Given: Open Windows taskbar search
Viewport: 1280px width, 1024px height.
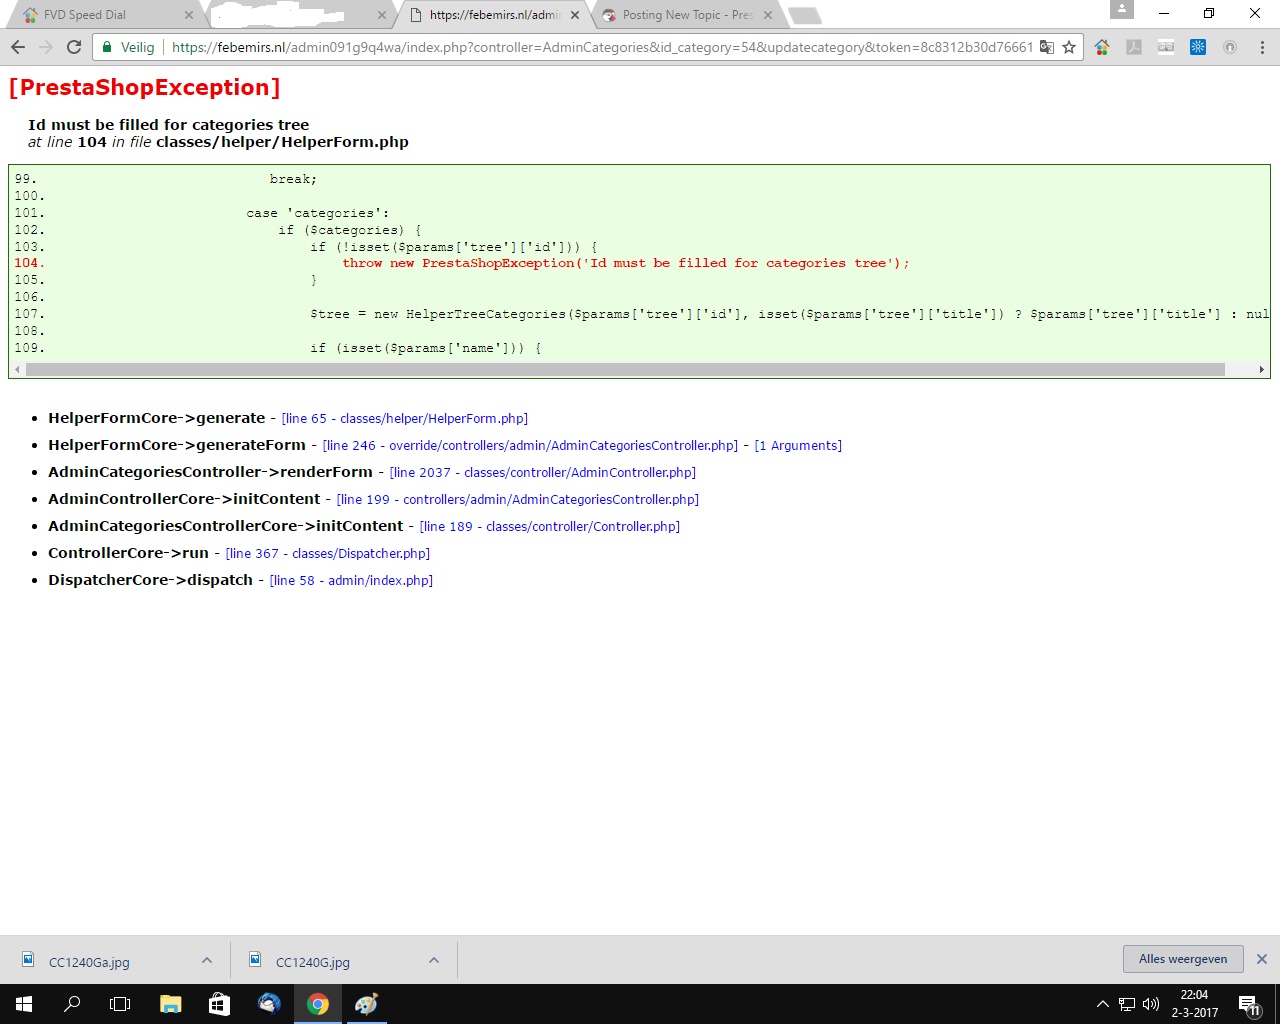Looking at the screenshot, I should point(72,1004).
